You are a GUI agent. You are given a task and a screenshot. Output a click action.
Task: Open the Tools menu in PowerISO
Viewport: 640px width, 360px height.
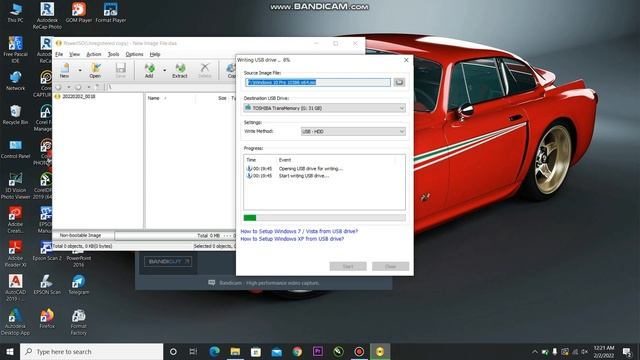pyautogui.click(x=113, y=54)
